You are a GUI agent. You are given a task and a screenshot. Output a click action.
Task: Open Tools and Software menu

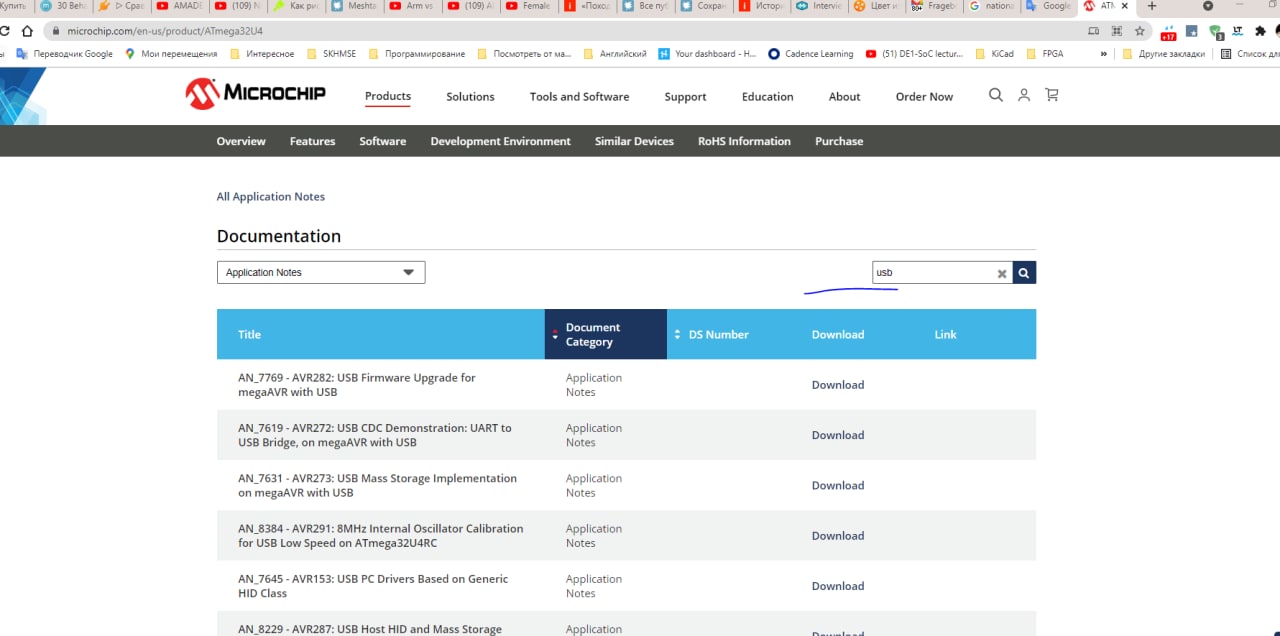point(579,97)
